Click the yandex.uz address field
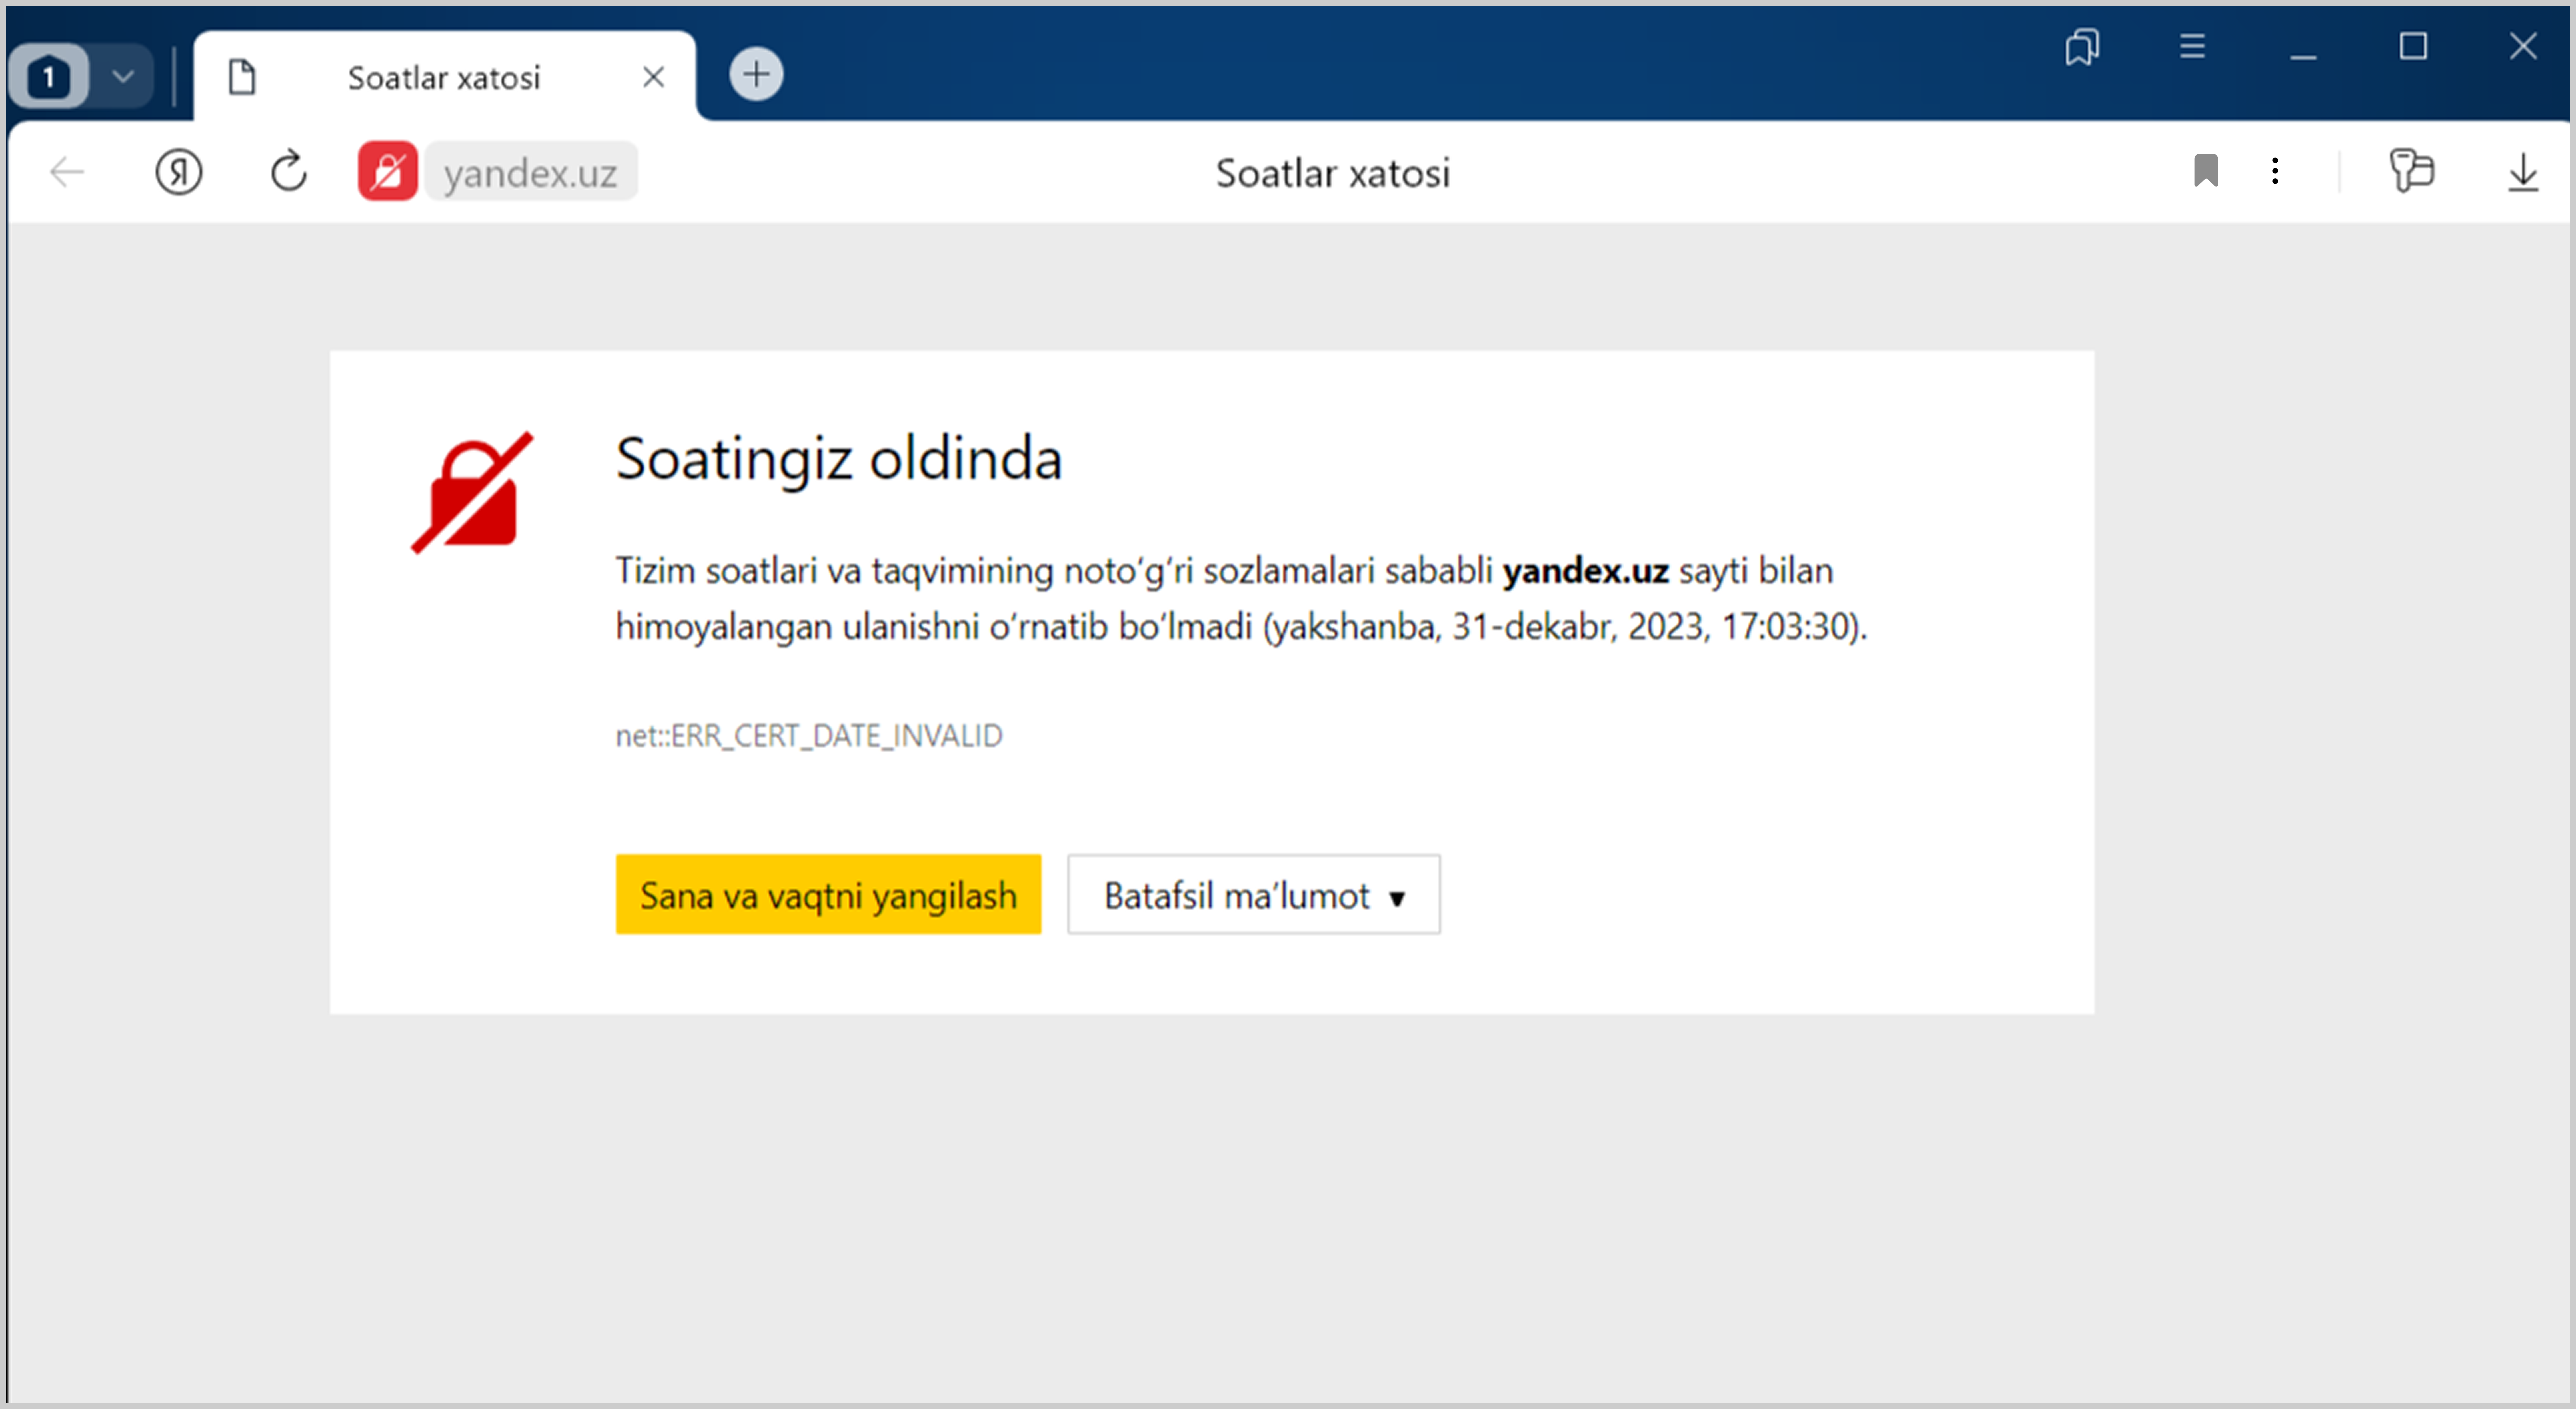The height and width of the screenshot is (1409, 2576). pyautogui.click(x=530, y=173)
